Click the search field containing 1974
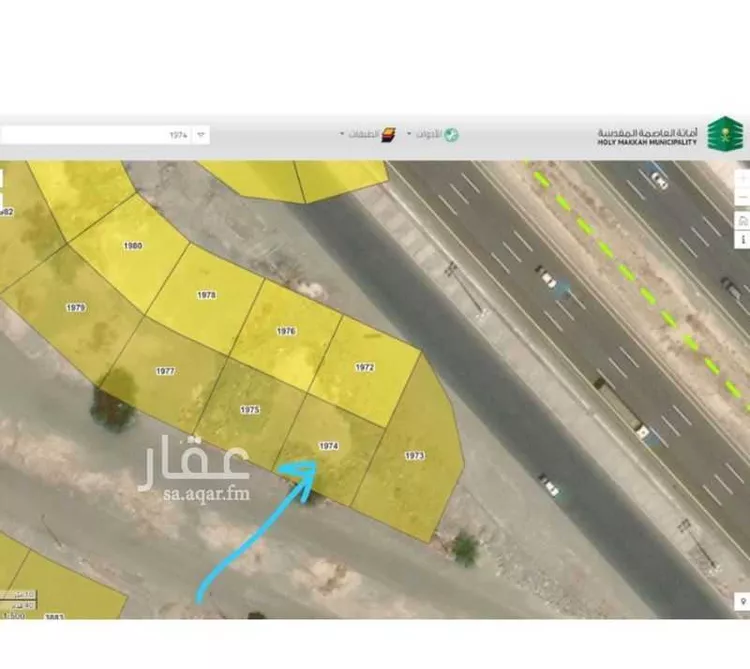Viewport: 750px width, 669px height. pyautogui.click(x=96, y=135)
